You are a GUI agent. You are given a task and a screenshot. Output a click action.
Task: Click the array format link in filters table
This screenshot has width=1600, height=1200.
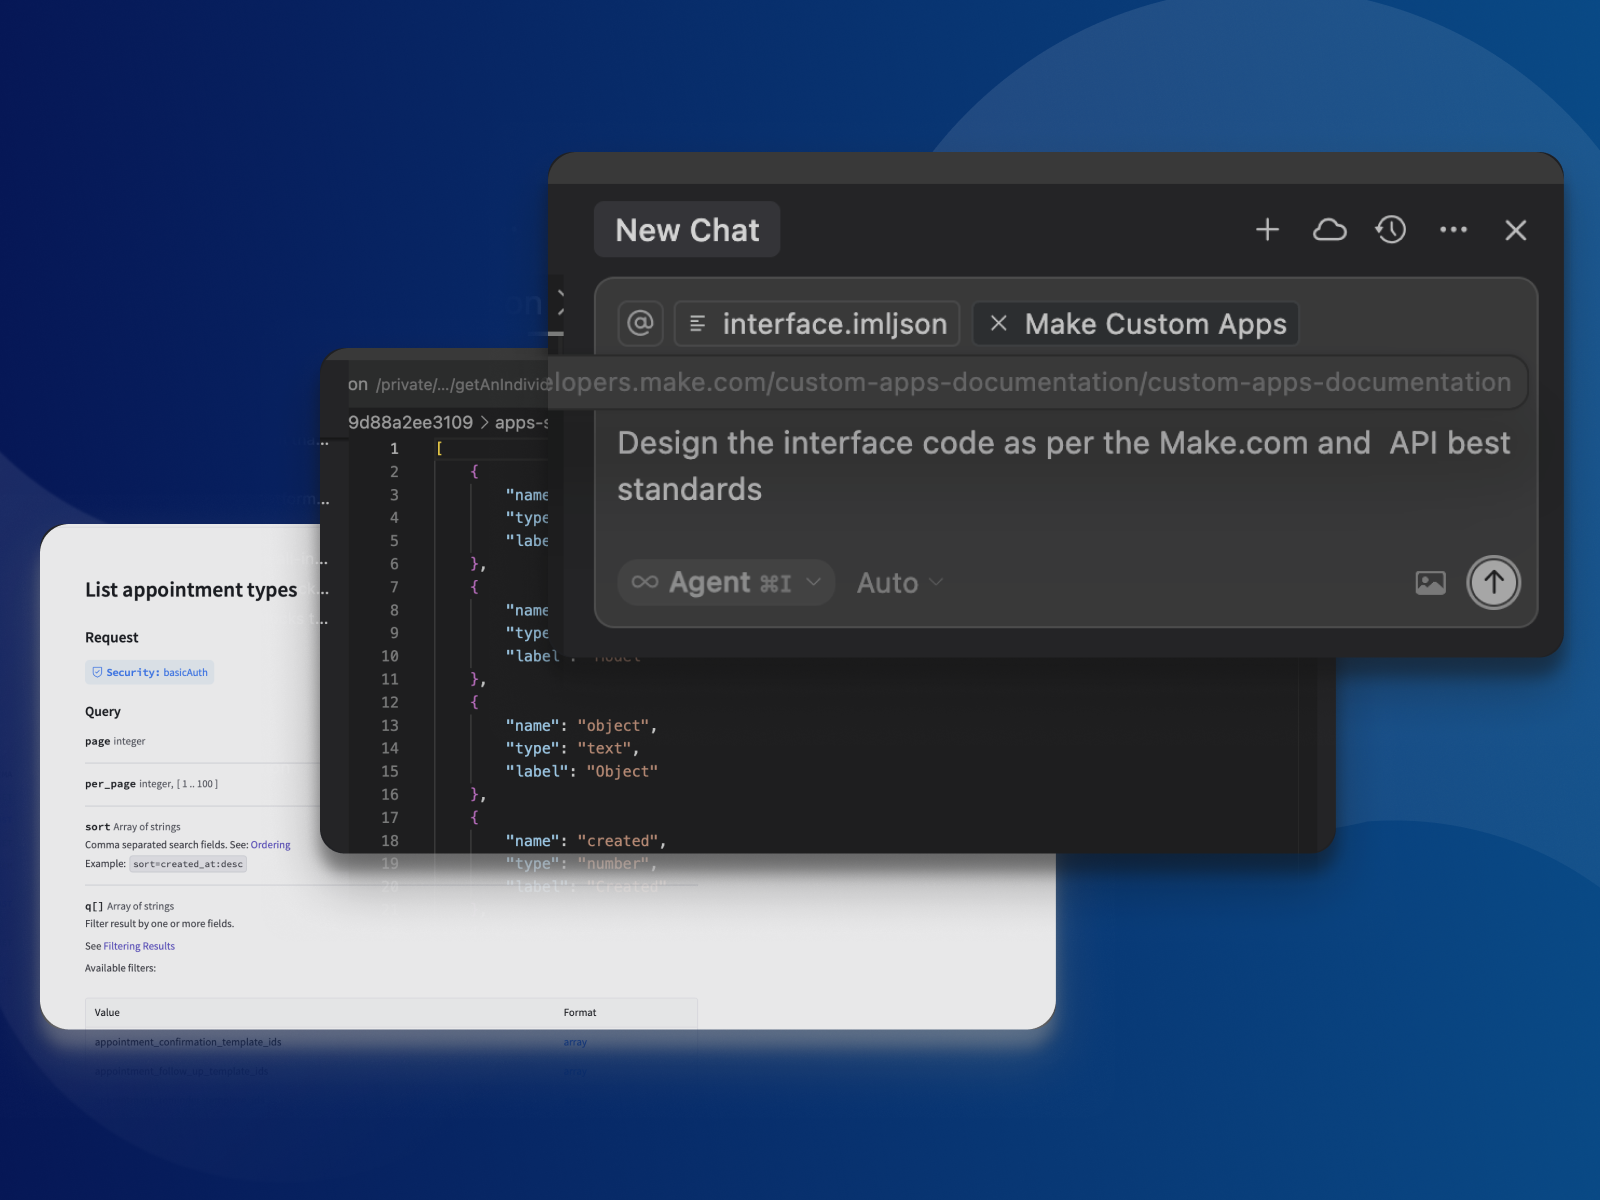coord(575,1042)
